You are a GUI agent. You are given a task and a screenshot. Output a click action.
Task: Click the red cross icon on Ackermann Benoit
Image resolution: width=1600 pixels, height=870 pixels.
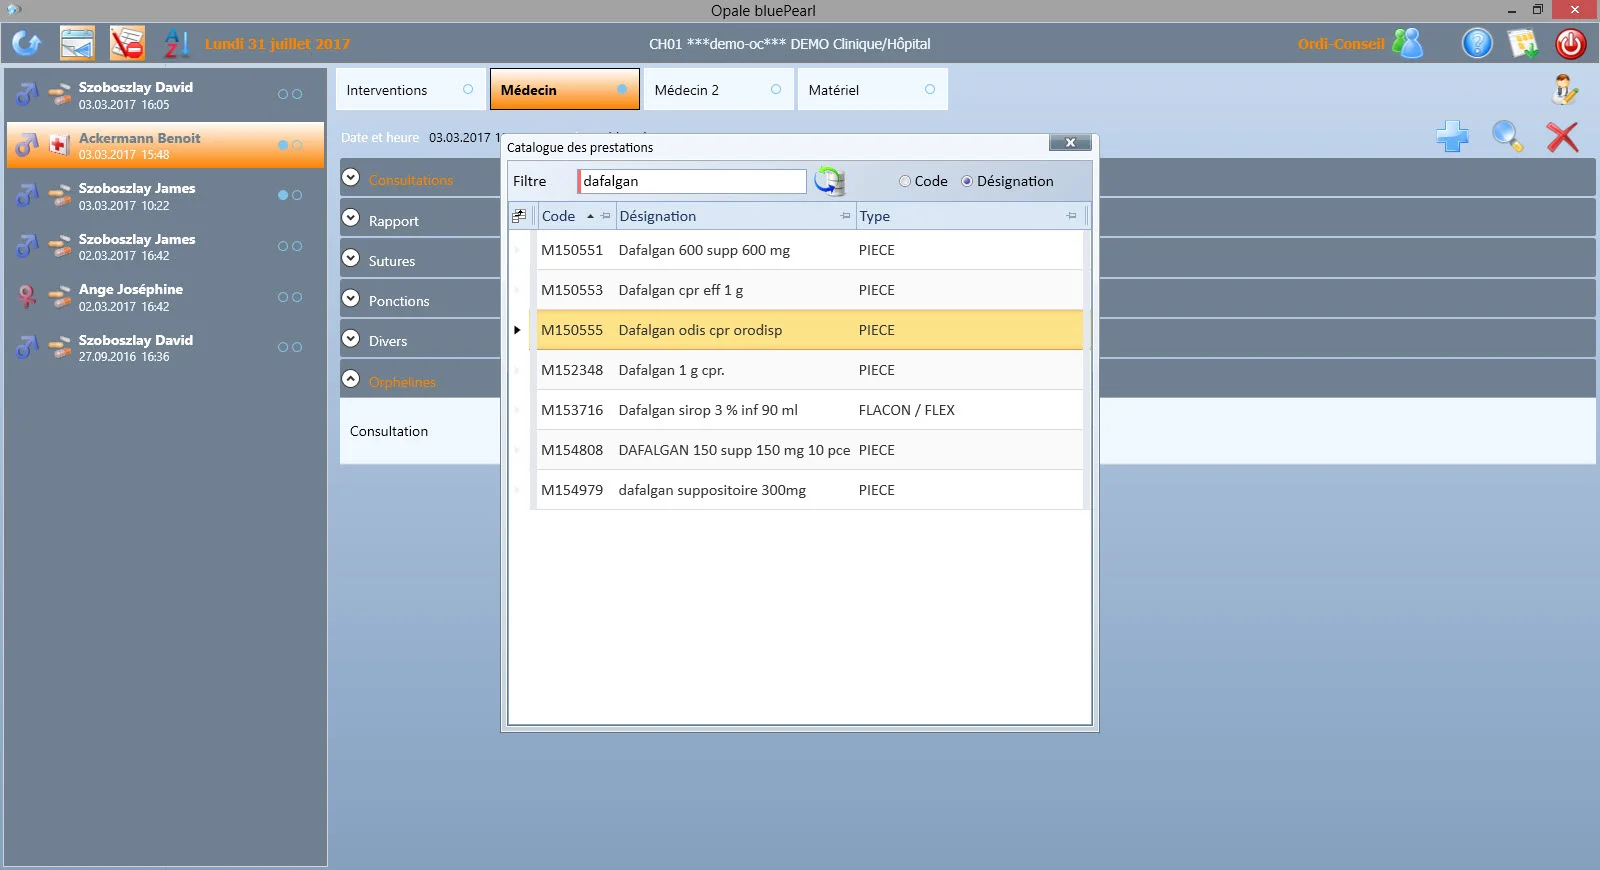(x=59, y=146)
